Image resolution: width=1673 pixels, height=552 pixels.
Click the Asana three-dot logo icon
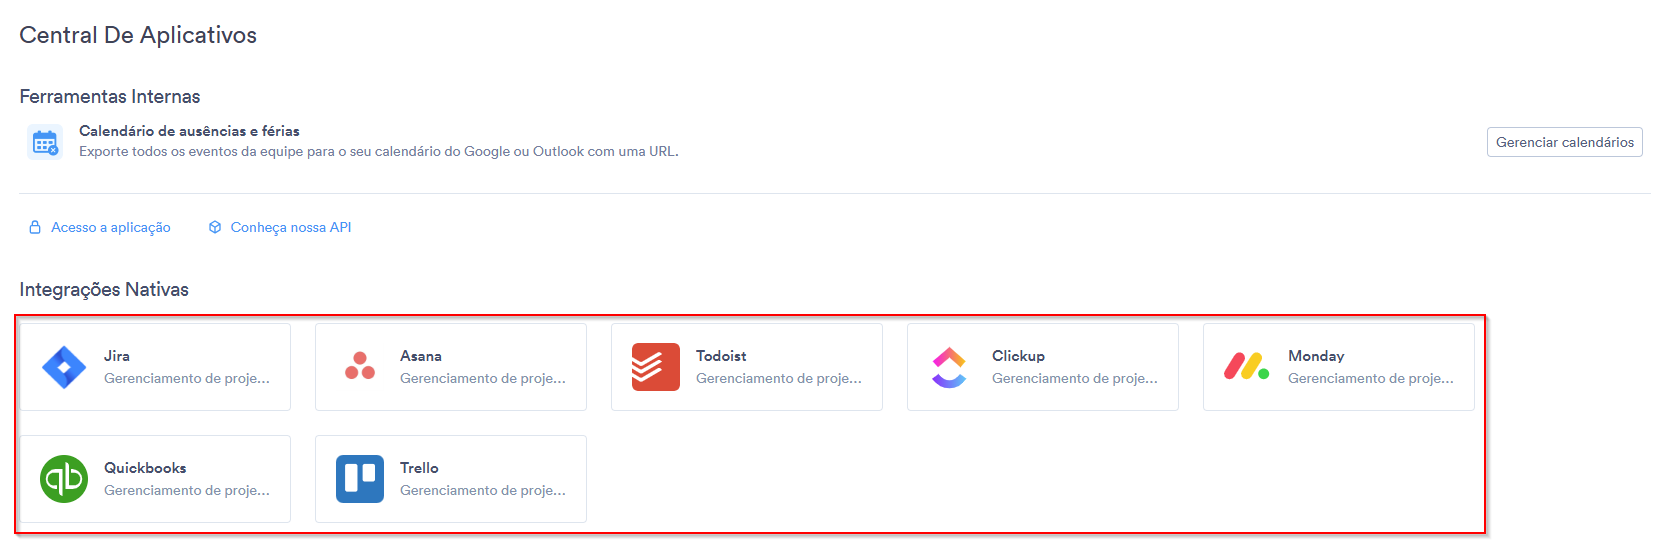pos(360,366)
